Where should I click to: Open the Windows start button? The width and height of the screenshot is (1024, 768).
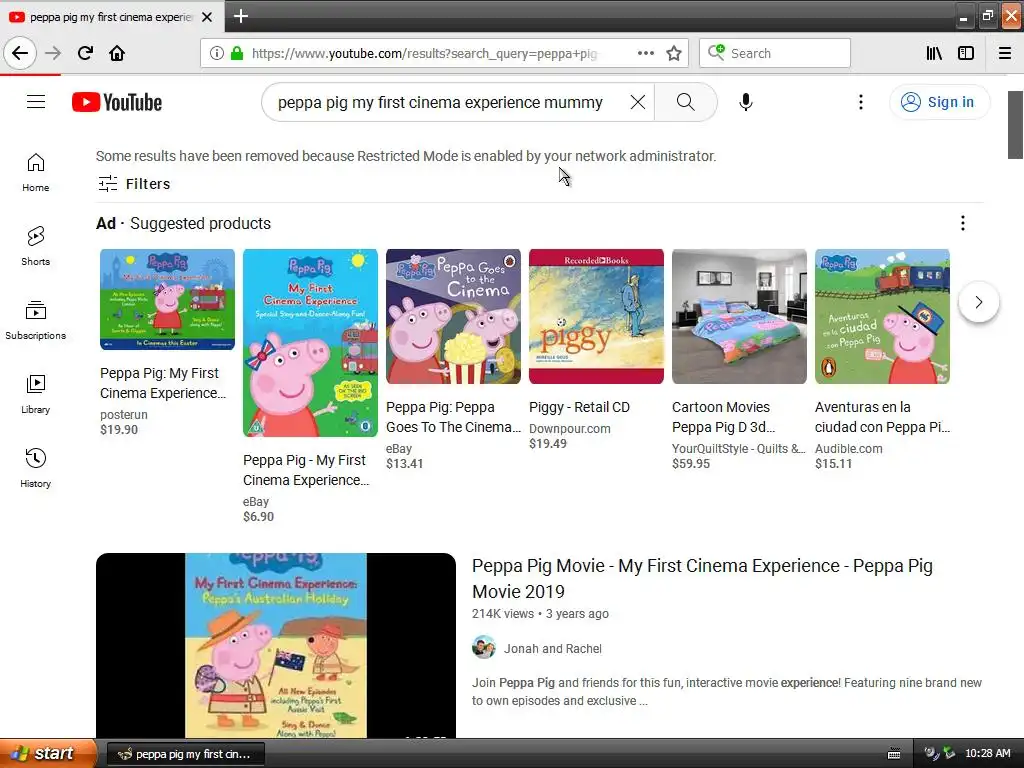(48, 754)
